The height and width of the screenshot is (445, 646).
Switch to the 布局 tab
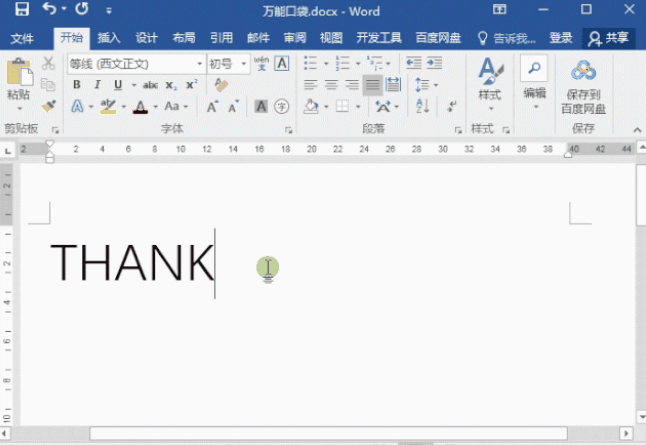pos(184,38)
